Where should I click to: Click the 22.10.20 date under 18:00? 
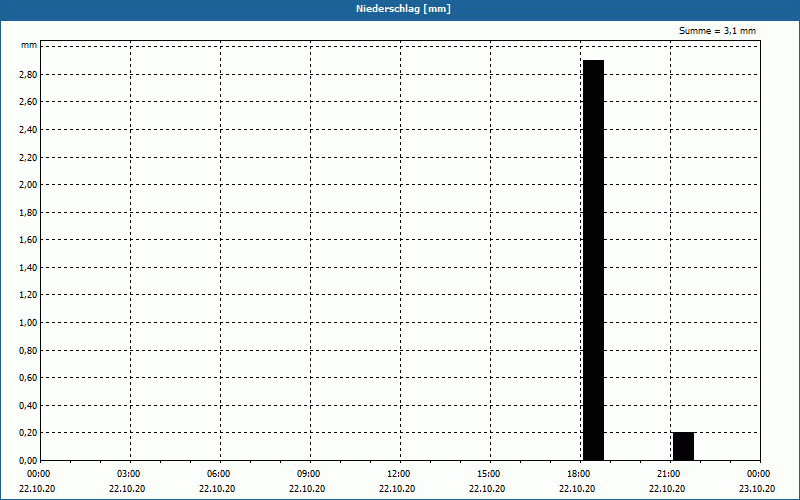point(577,489)
